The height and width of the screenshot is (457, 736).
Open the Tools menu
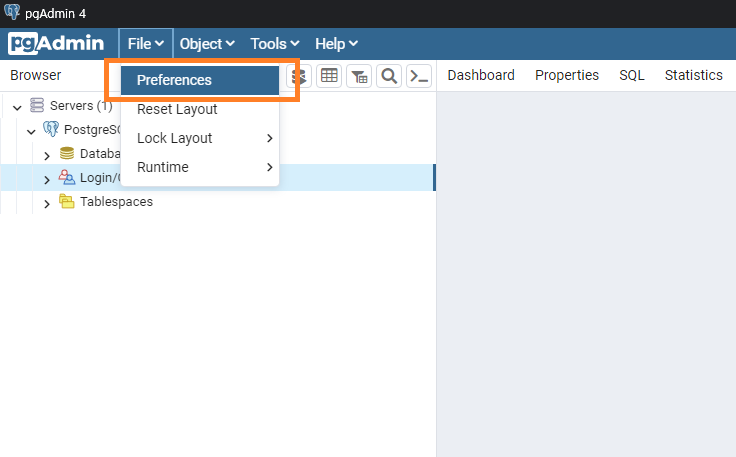(x=275, y=44)
